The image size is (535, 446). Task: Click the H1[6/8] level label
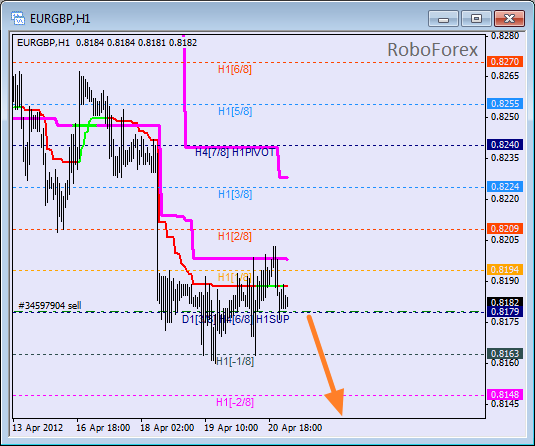[x=235, y=70]
